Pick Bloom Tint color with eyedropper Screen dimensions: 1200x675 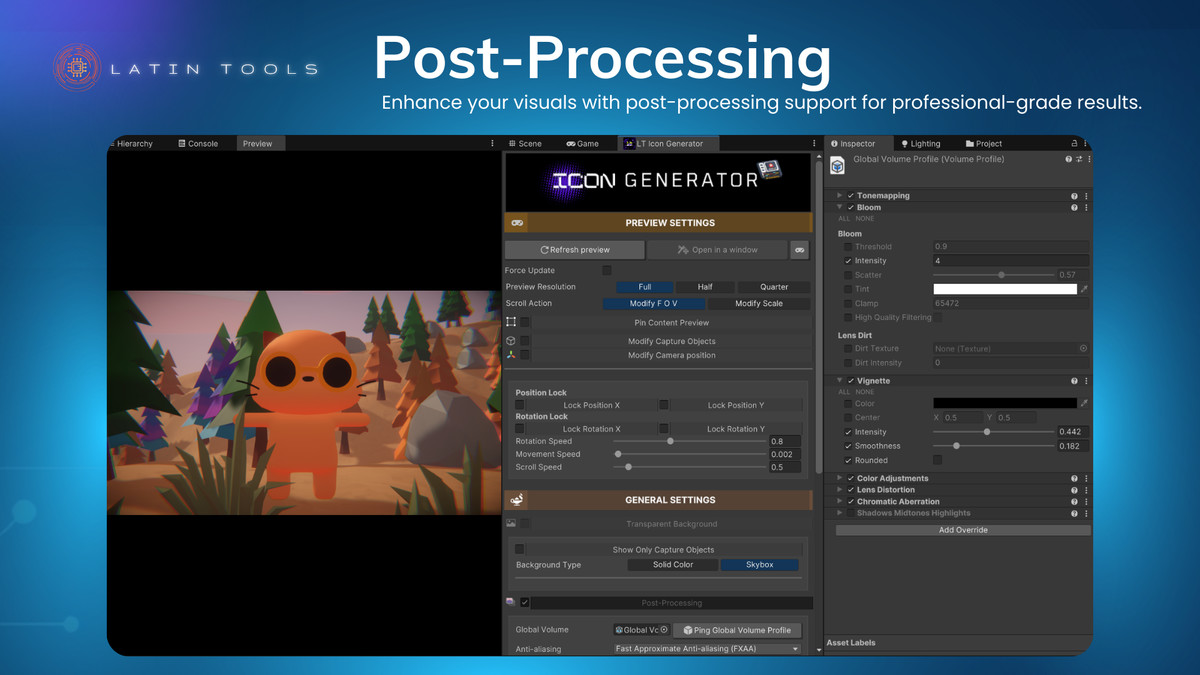click(1085, 289)
